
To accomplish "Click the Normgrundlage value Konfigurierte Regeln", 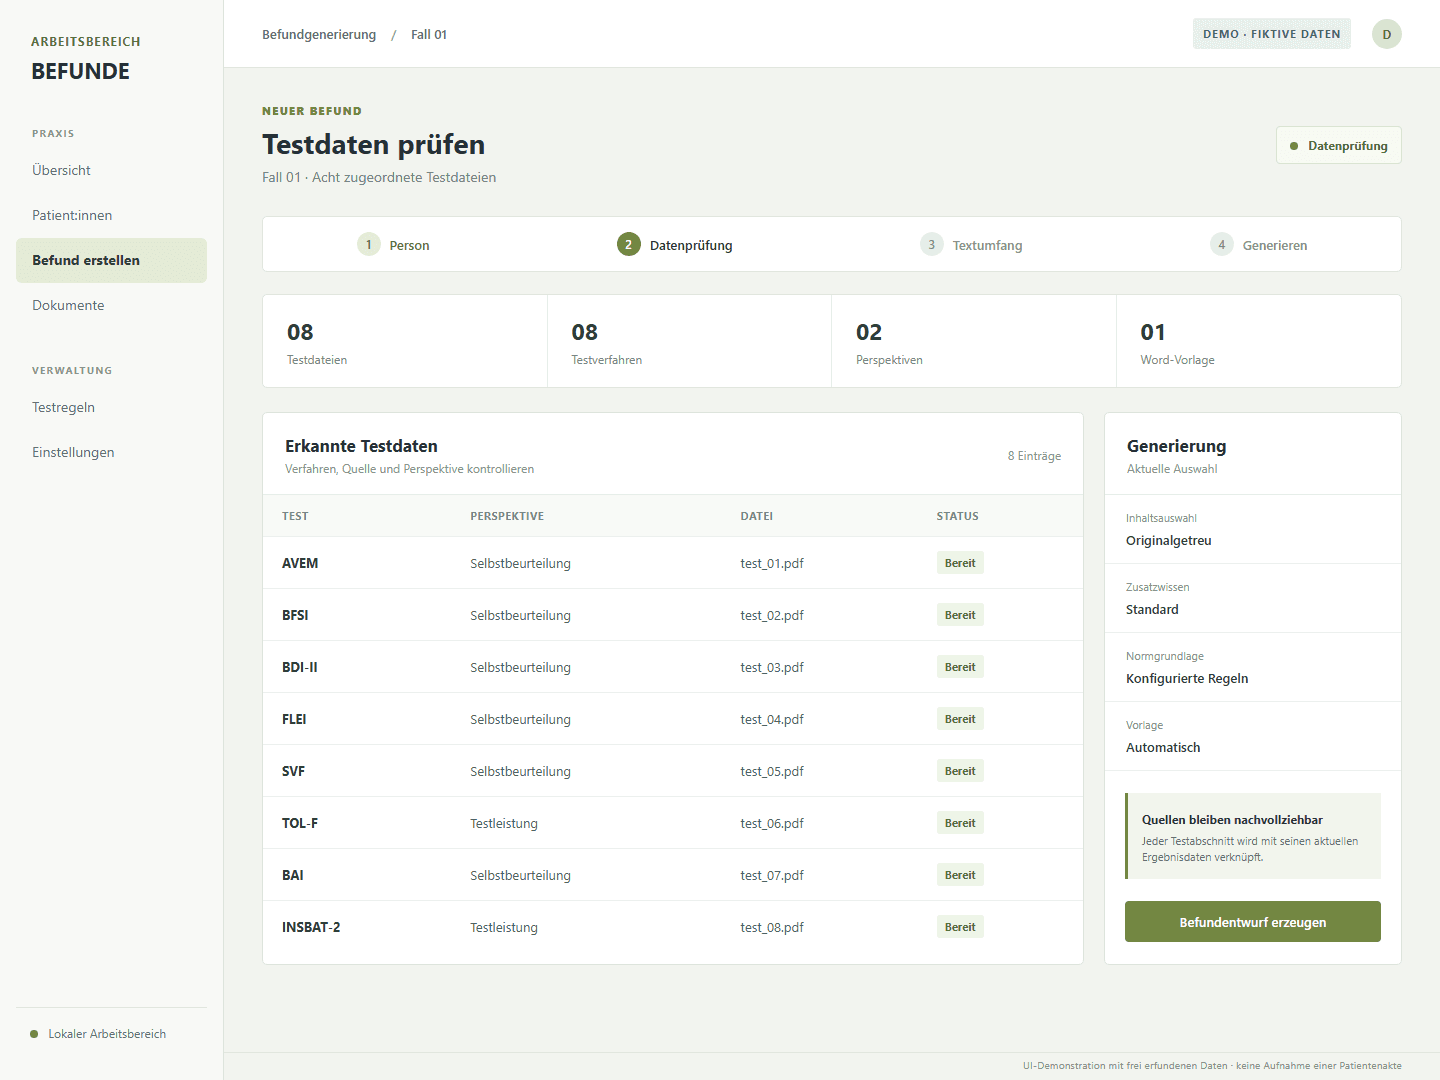I will point(1187,678).
